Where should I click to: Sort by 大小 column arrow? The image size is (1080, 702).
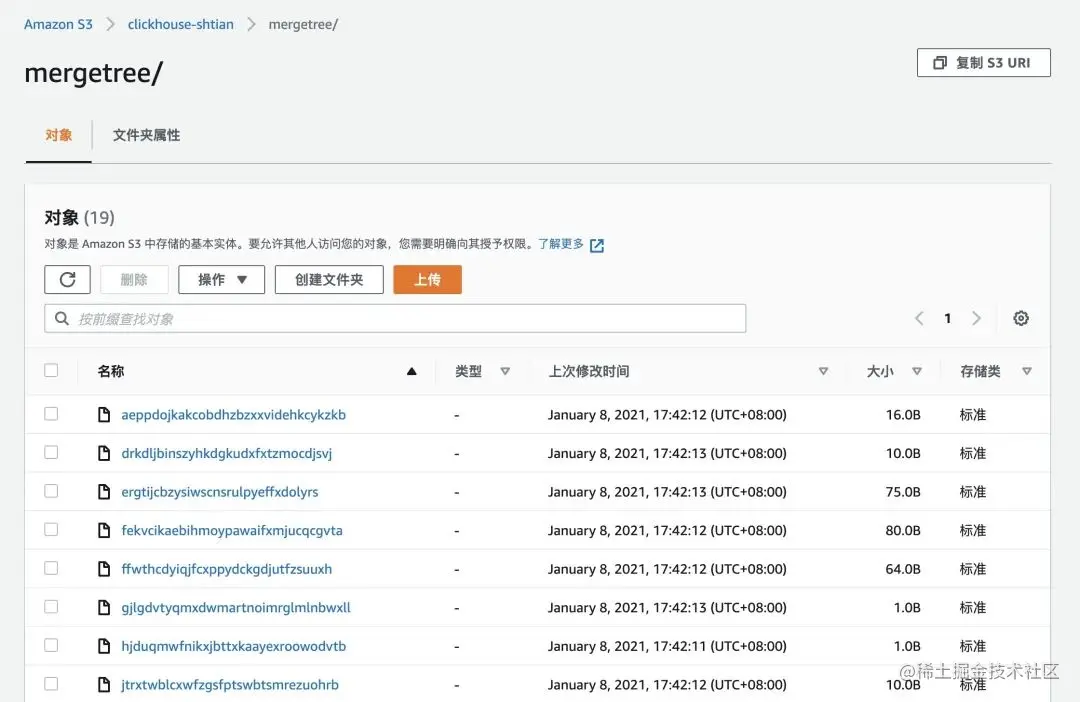point(917,371)
